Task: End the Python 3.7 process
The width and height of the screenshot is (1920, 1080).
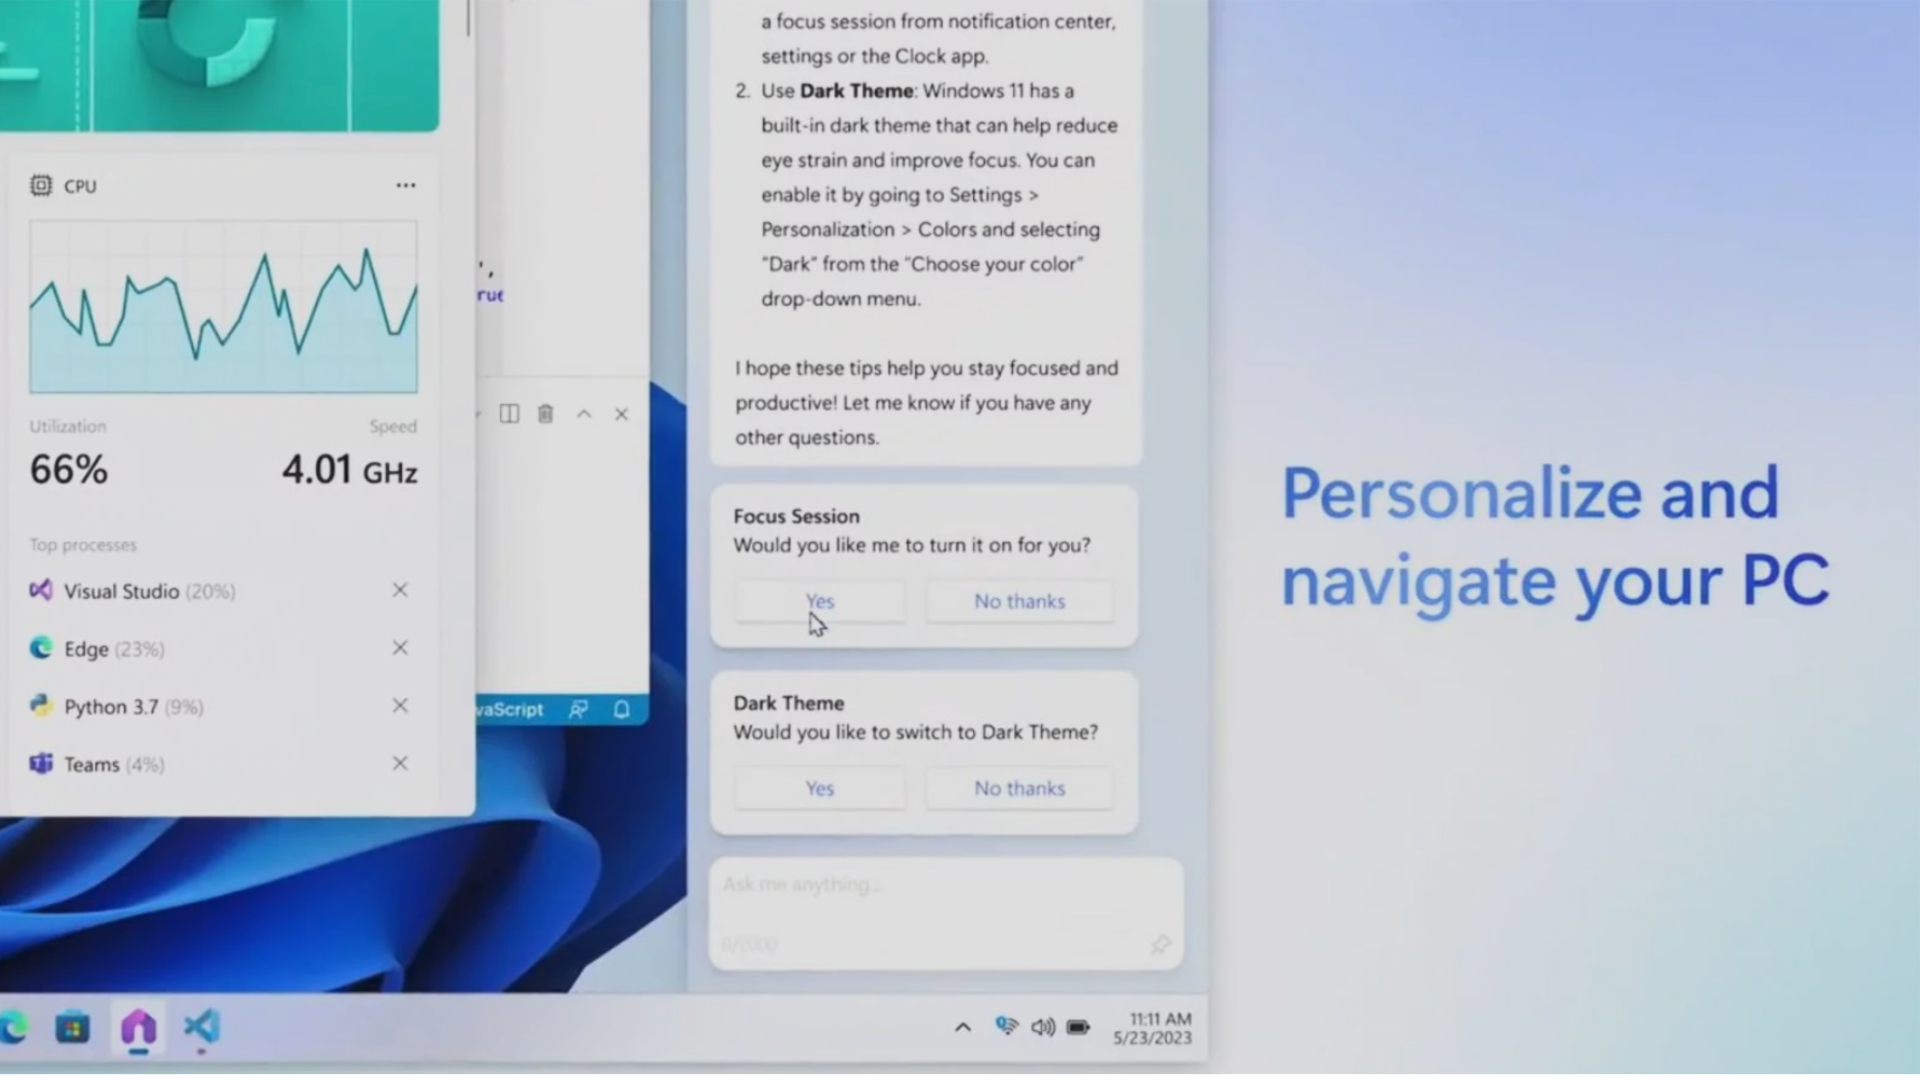Action: (399, 705)
